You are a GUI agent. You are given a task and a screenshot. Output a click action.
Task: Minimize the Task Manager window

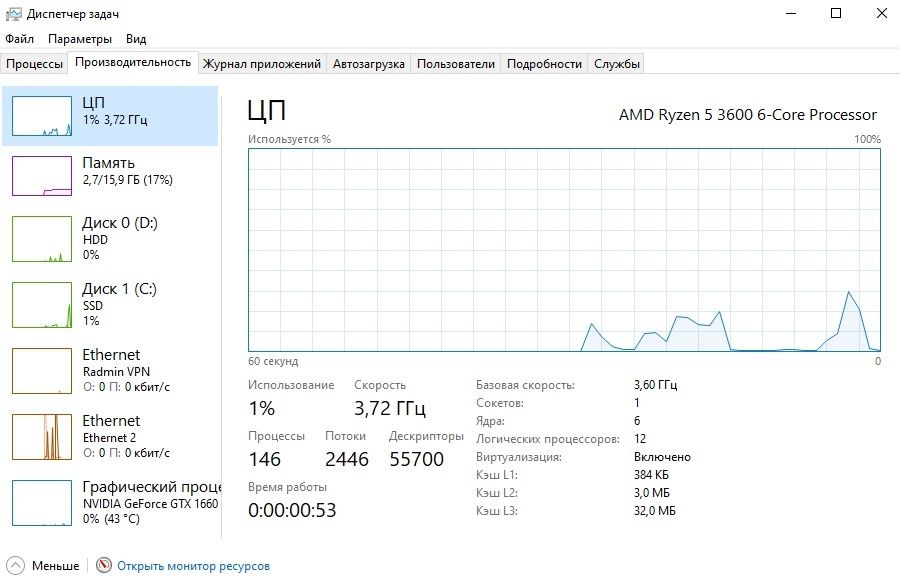click(791, 13)
